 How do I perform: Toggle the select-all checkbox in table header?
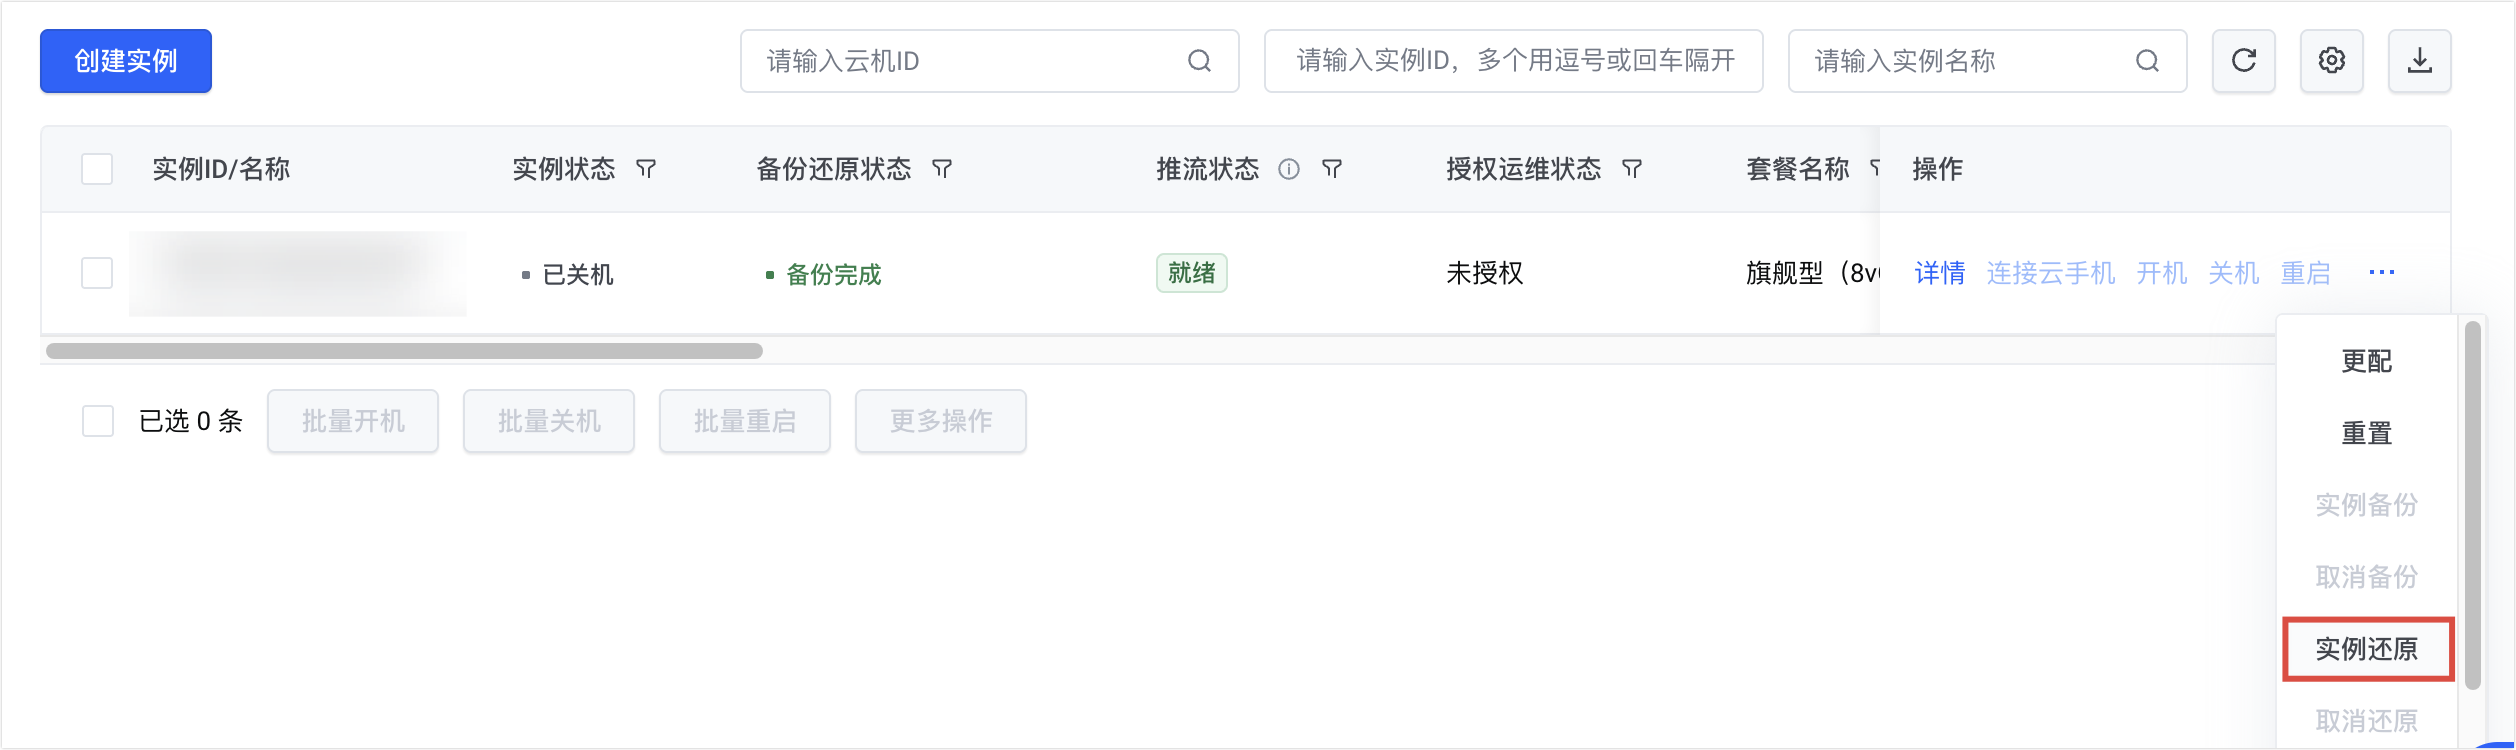tap(97, 169)
